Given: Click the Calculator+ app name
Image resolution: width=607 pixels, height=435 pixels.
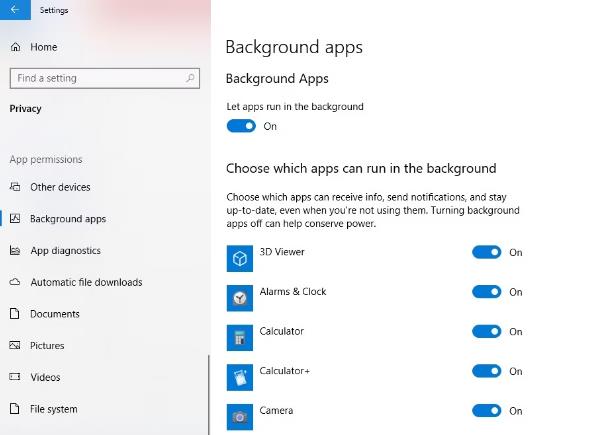Looking at the screenshot, I should [285, 371].
